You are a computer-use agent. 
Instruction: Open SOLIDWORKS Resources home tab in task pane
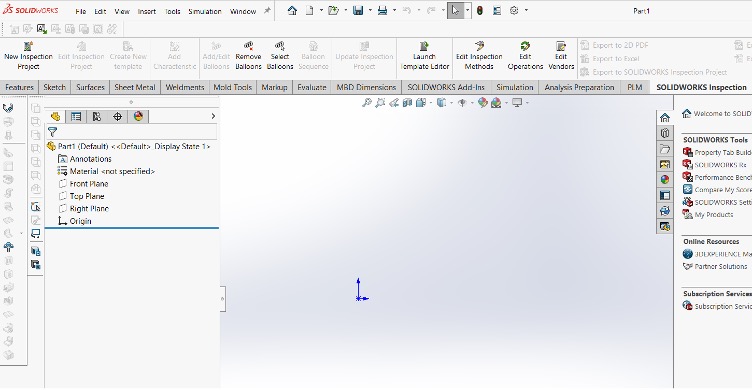pyautogui.click(x=665, y=117)
